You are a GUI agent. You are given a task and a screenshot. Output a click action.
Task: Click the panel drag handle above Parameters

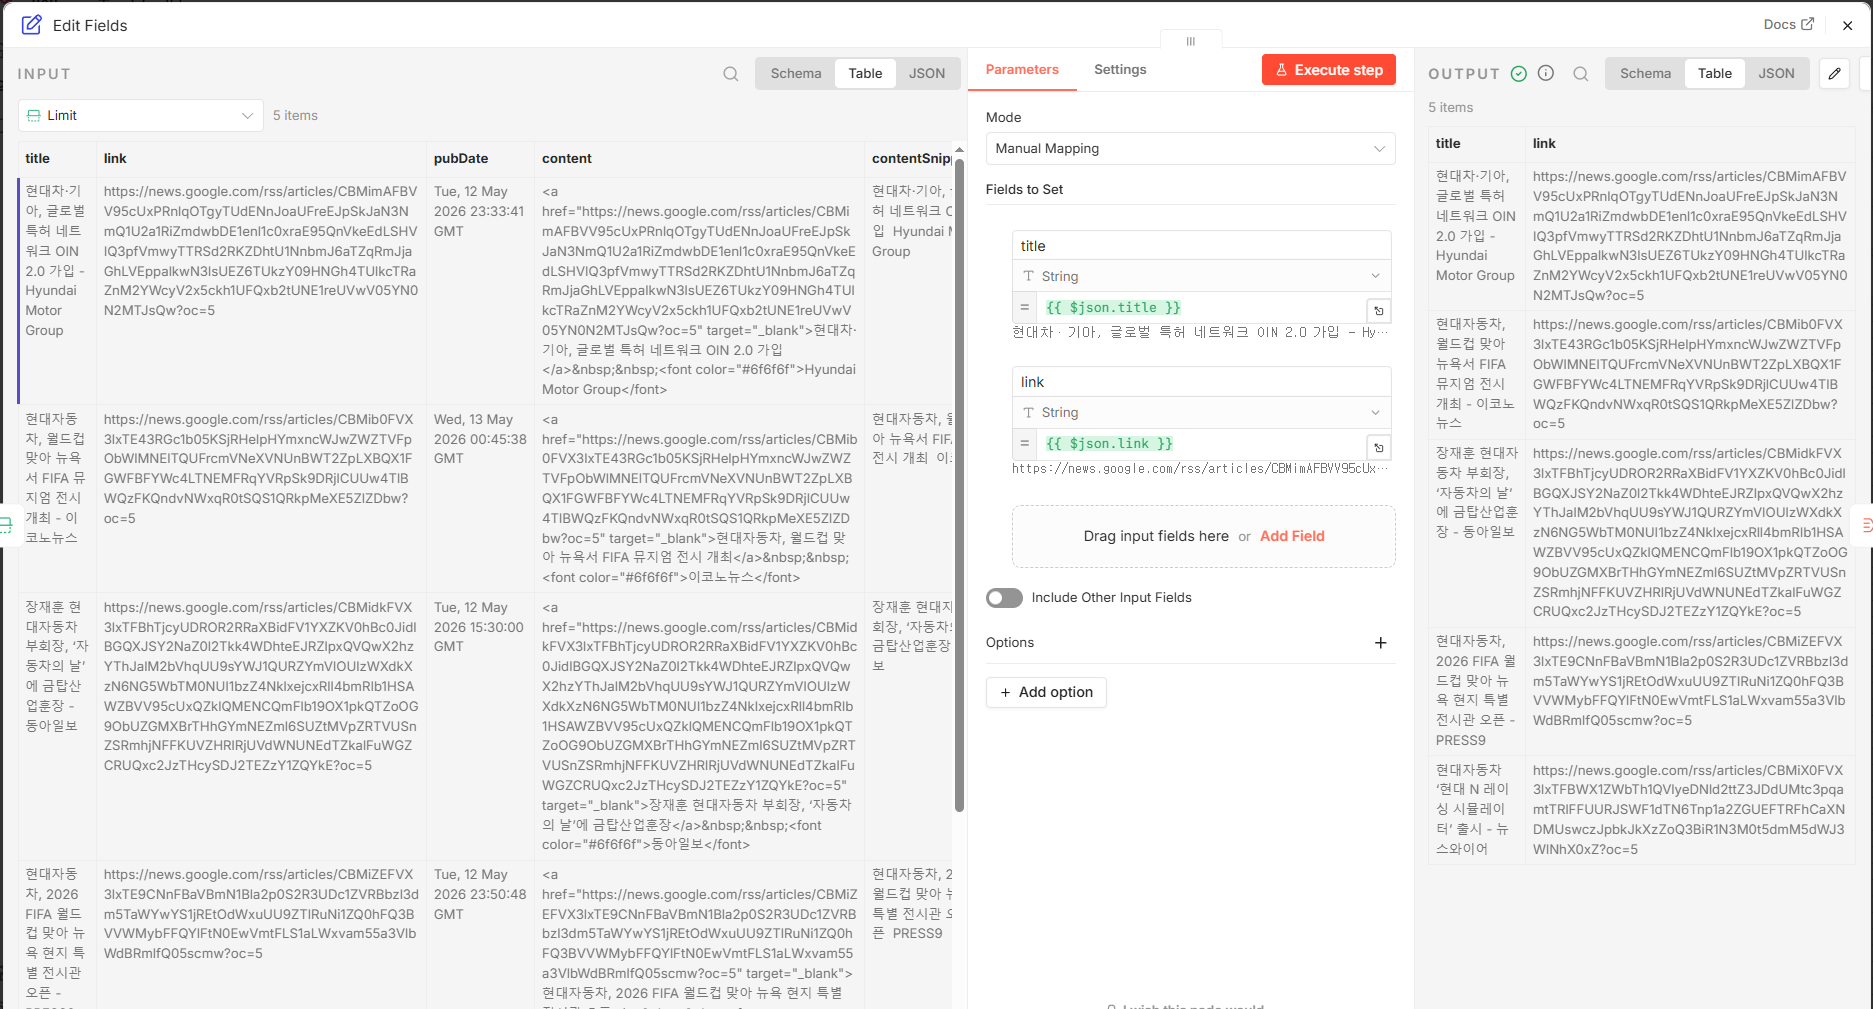coord(1191,41)
